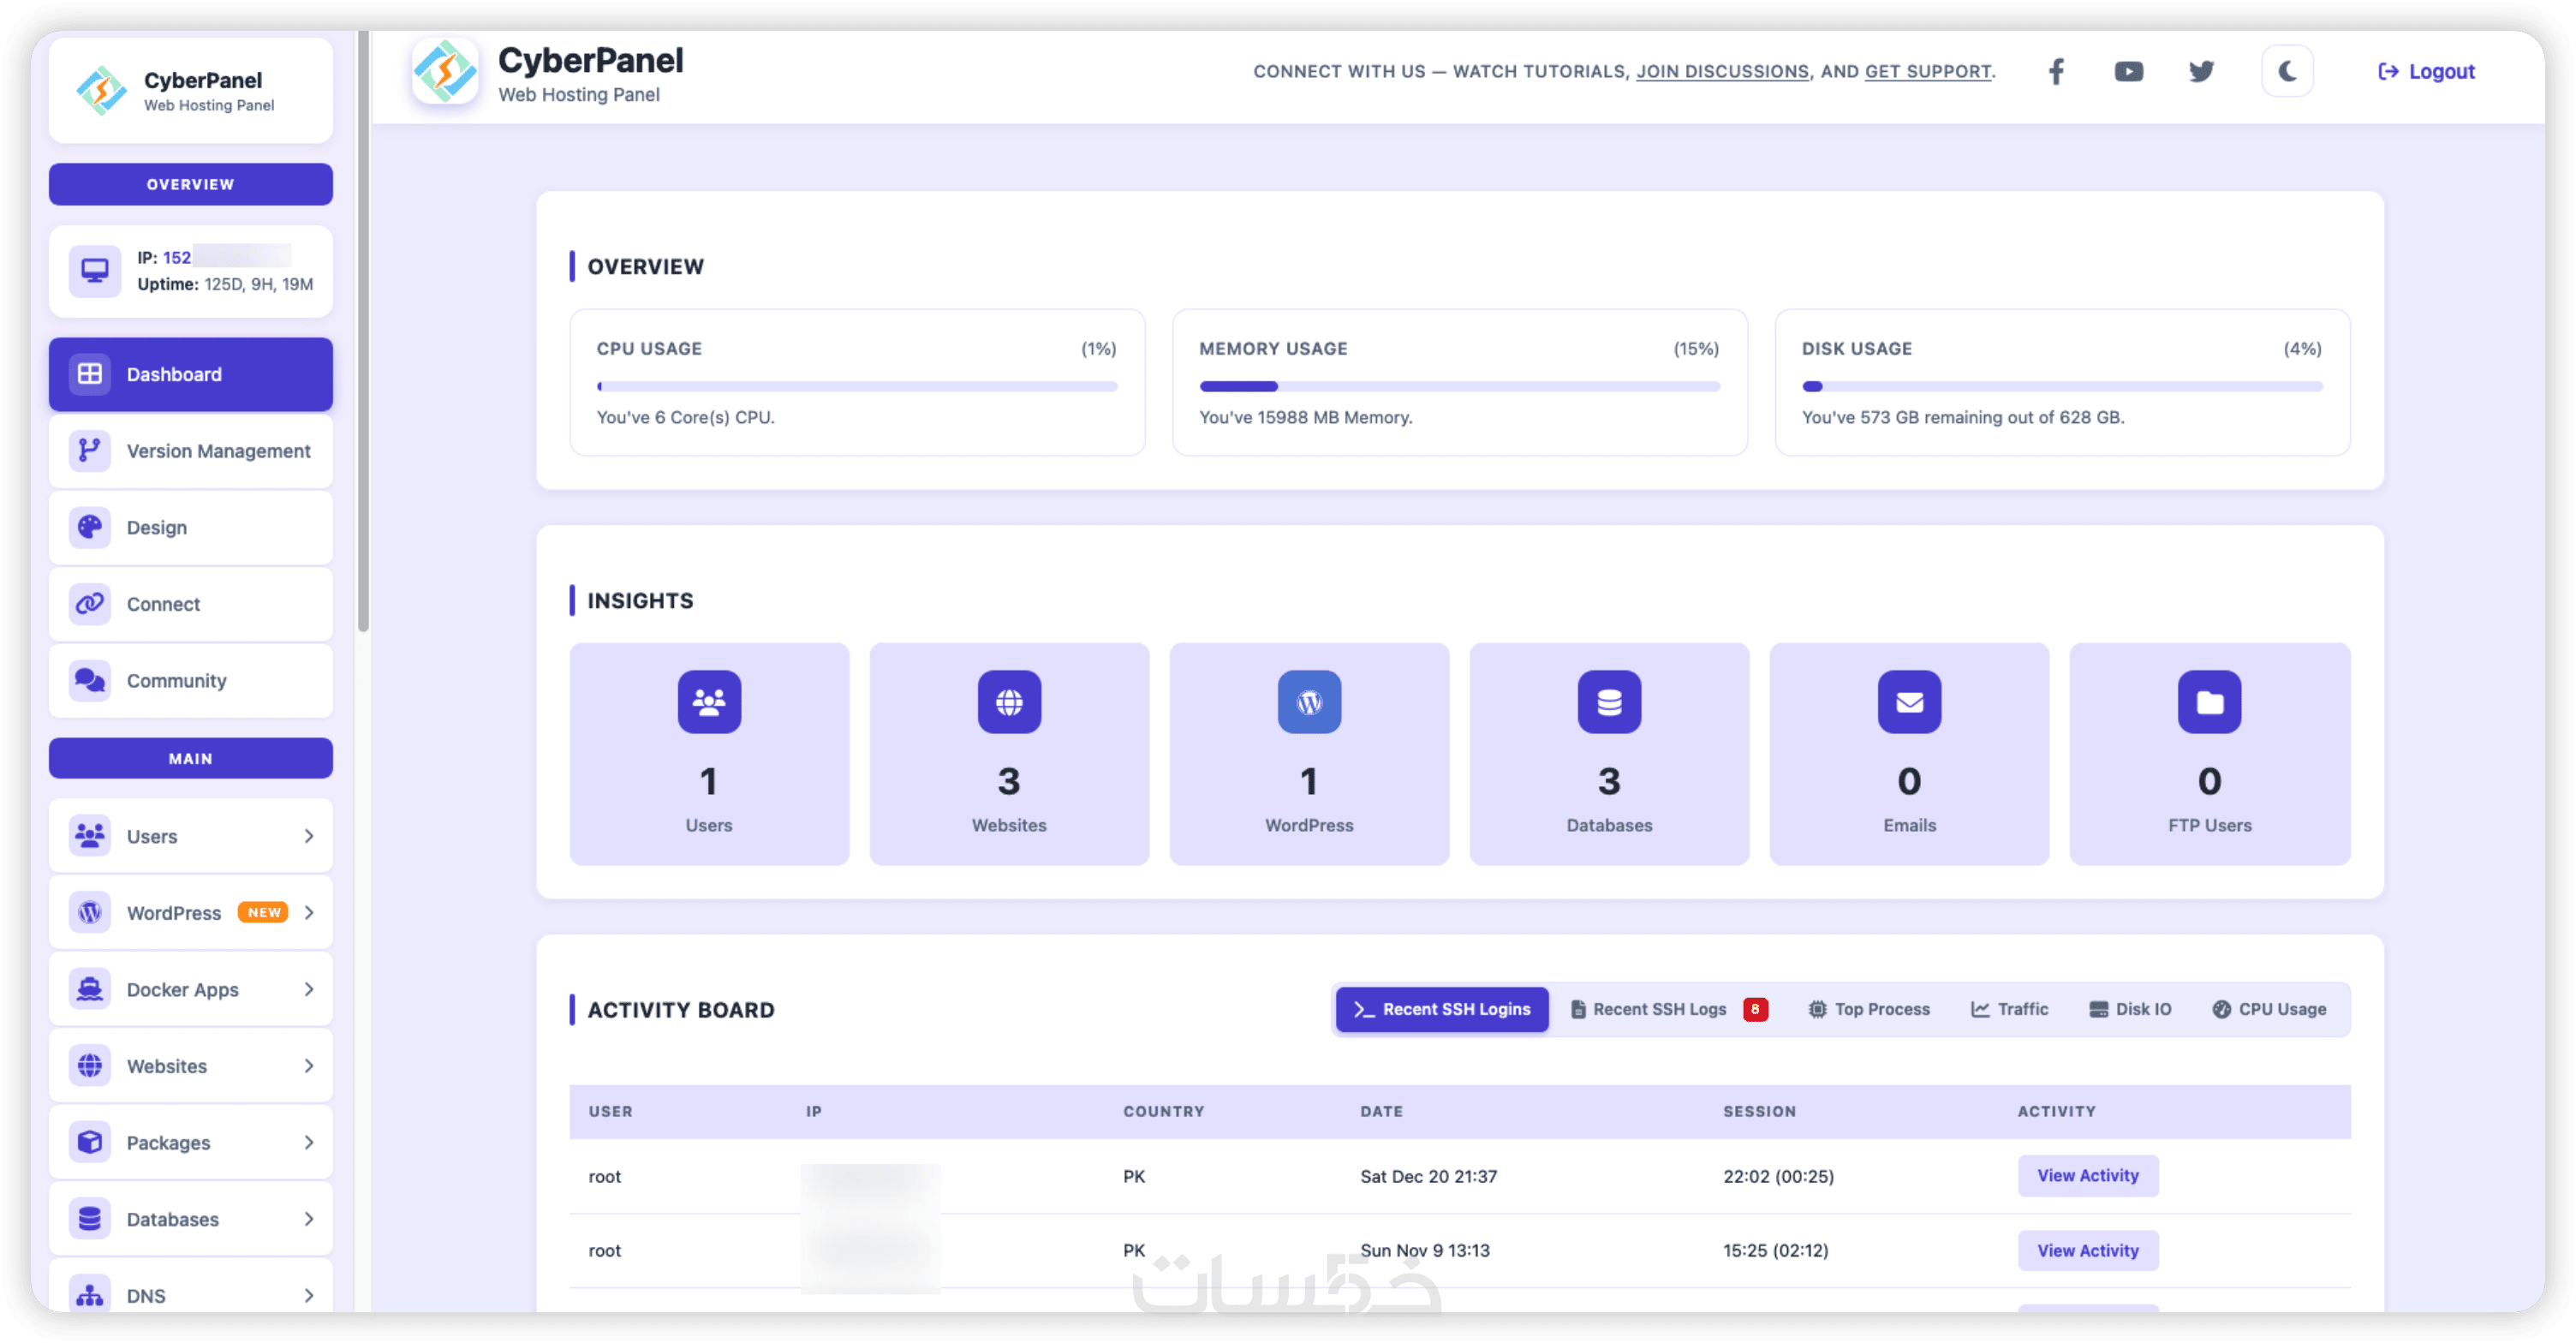The height and width of the screenshot is (1343, 2576).
Task: Click the Memory Usage progress bar
Action: click(x=1459, y=386)
